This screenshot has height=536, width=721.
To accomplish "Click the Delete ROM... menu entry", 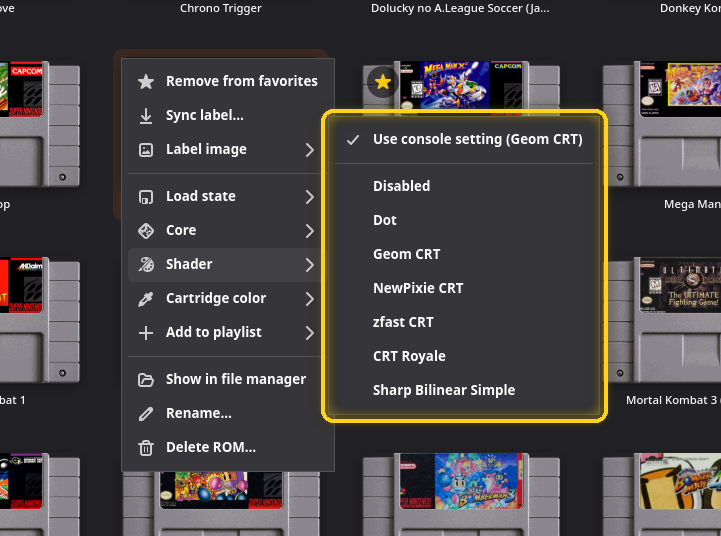I will tap(228, 447).
